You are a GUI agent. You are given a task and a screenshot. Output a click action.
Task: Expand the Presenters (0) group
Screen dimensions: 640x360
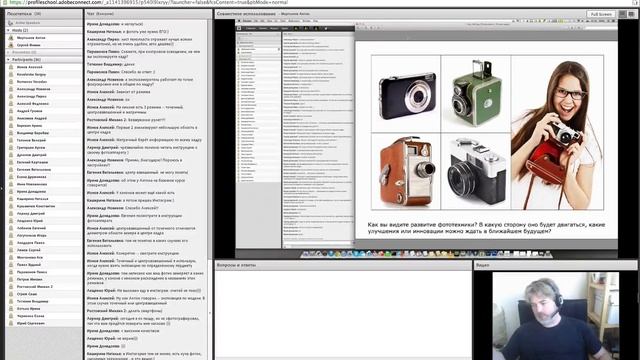8,52
